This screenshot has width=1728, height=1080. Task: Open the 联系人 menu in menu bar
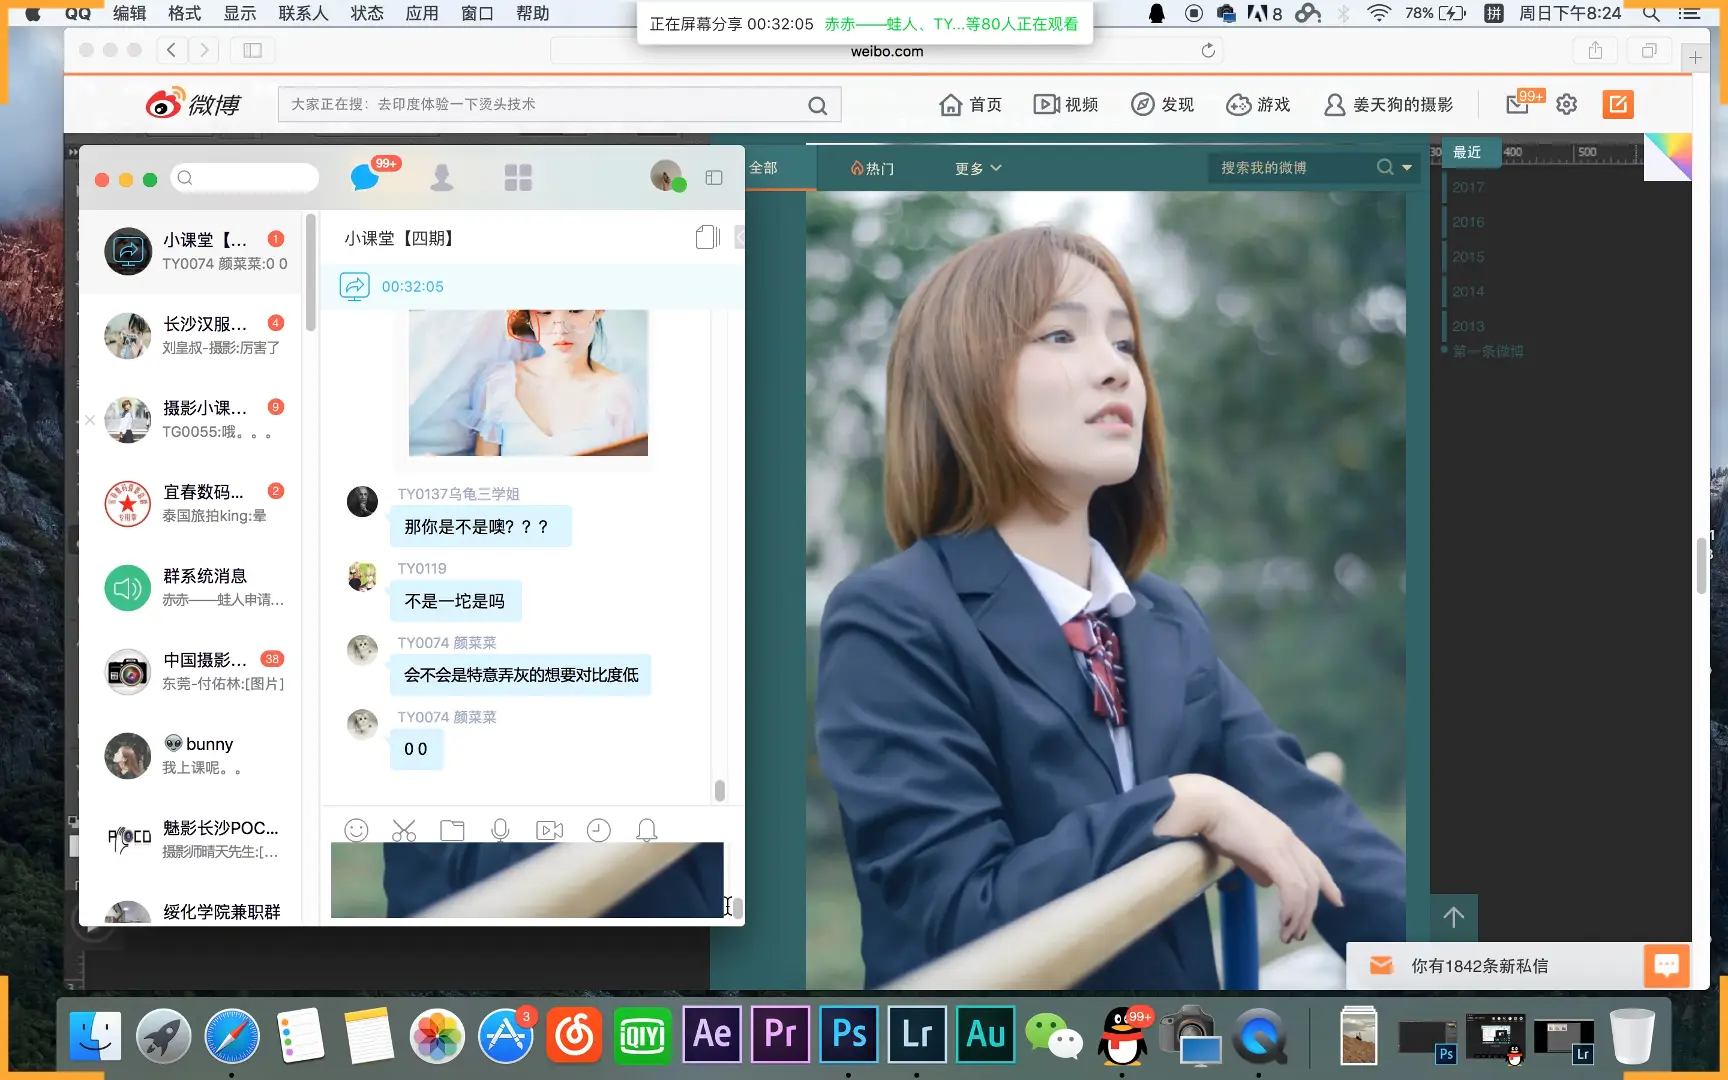pyautogui.click(x=303, y=13)
